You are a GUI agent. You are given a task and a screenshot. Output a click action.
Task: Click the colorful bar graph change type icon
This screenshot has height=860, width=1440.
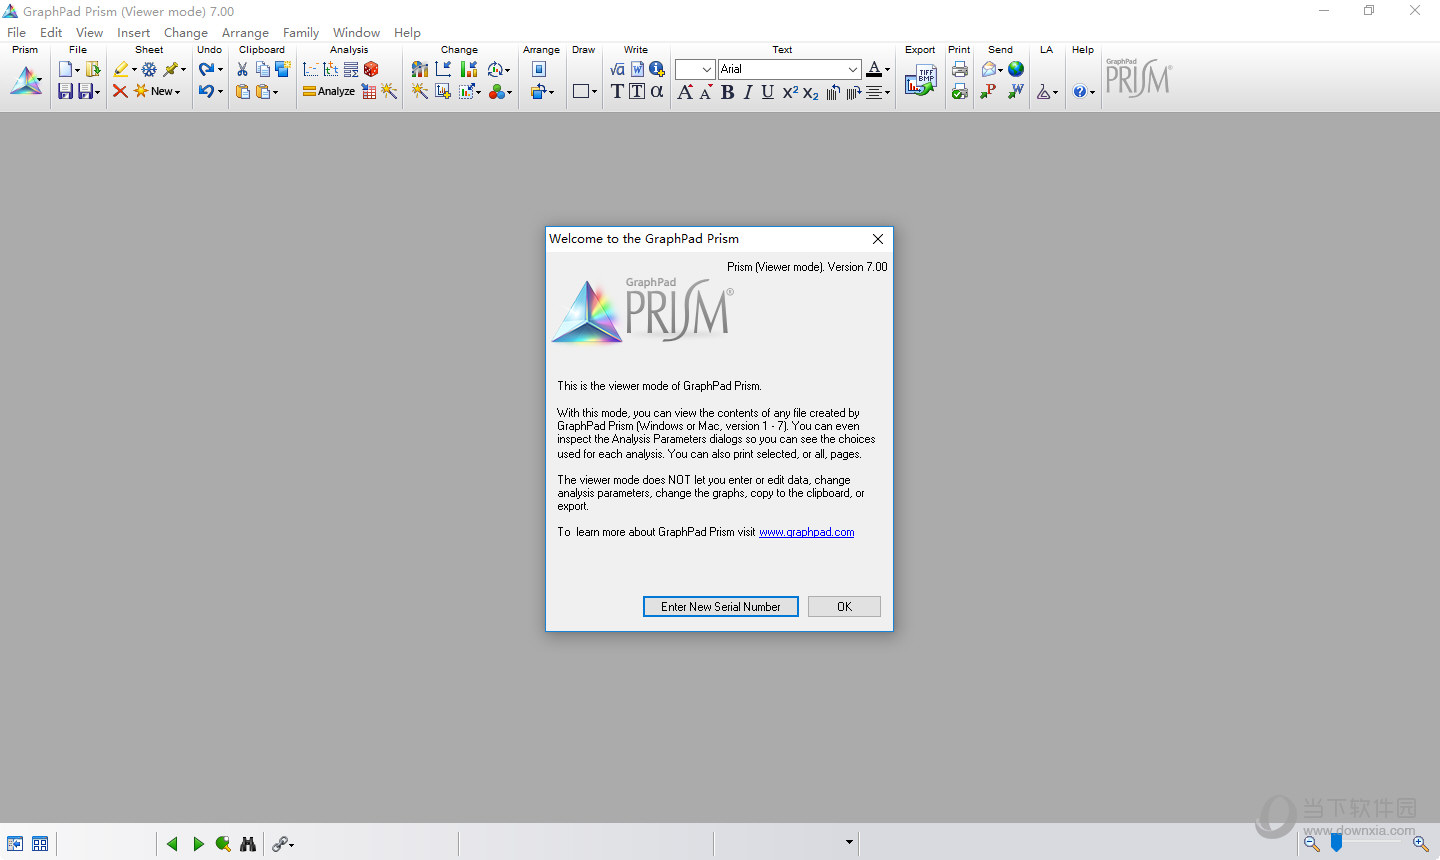point(420,69)
